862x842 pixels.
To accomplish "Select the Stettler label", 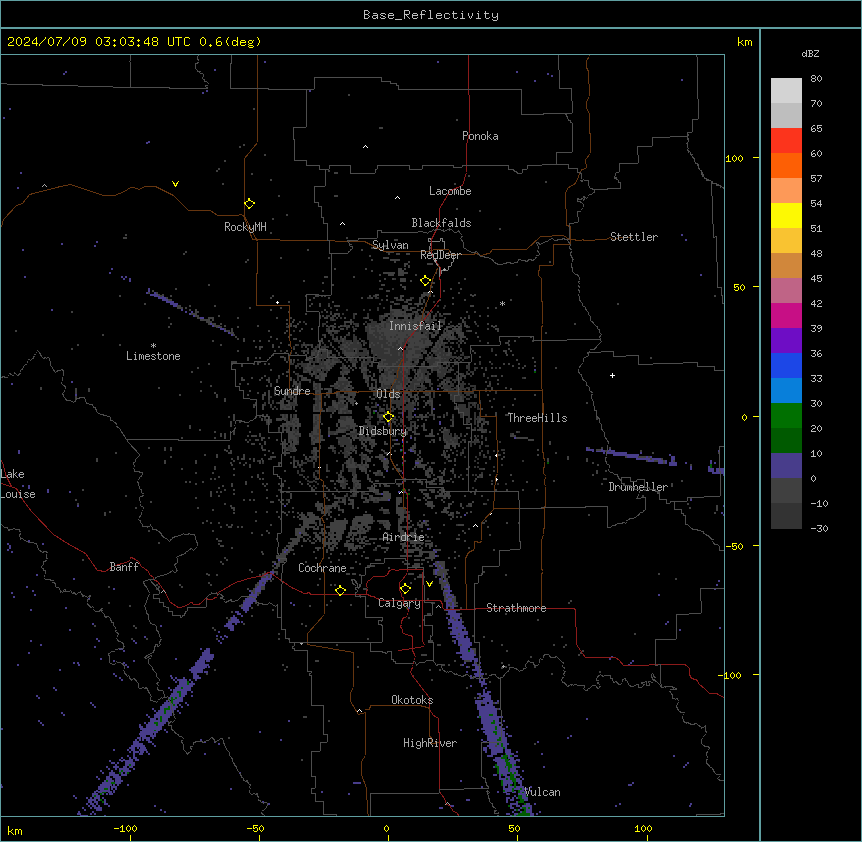I will [x=634, y=237].
